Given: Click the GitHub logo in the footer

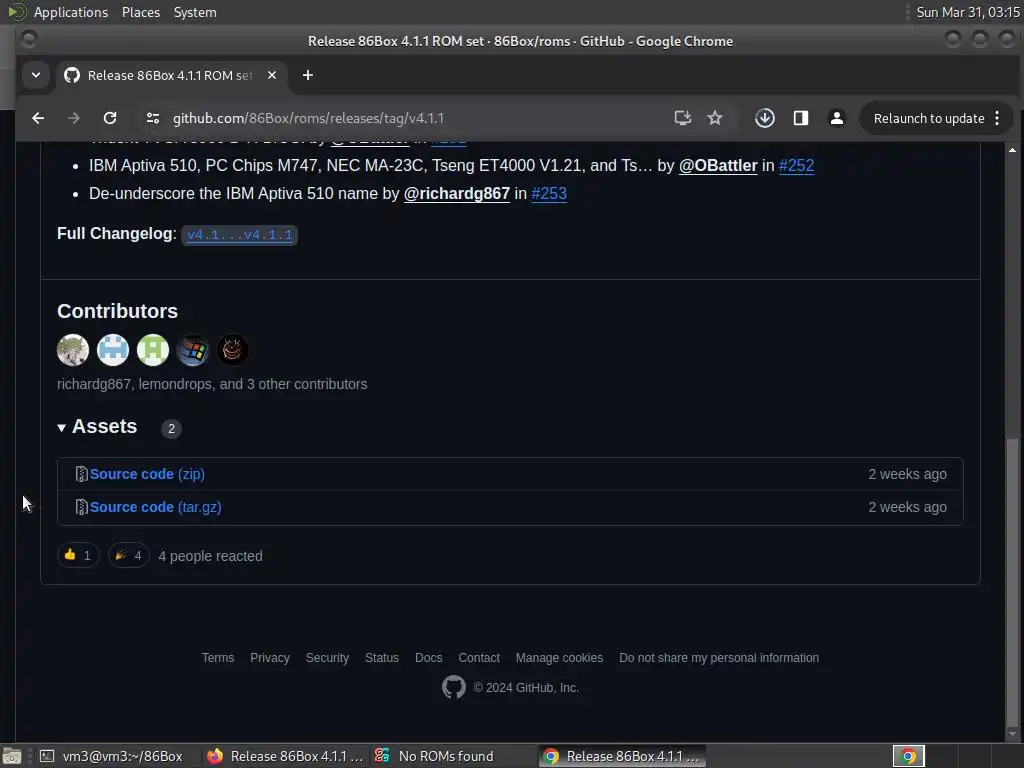Looking at the screenshot, I should (454, 687).
